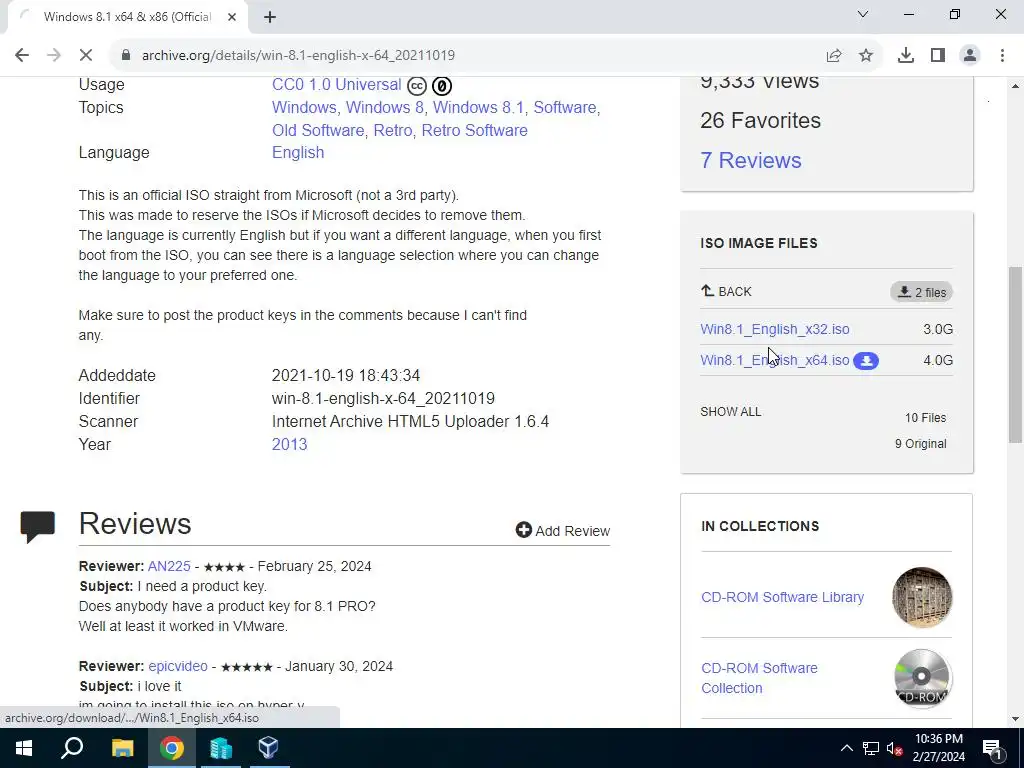Show hidden tray icons
This screenshot has width=1024, height=768.
point(846,748)
